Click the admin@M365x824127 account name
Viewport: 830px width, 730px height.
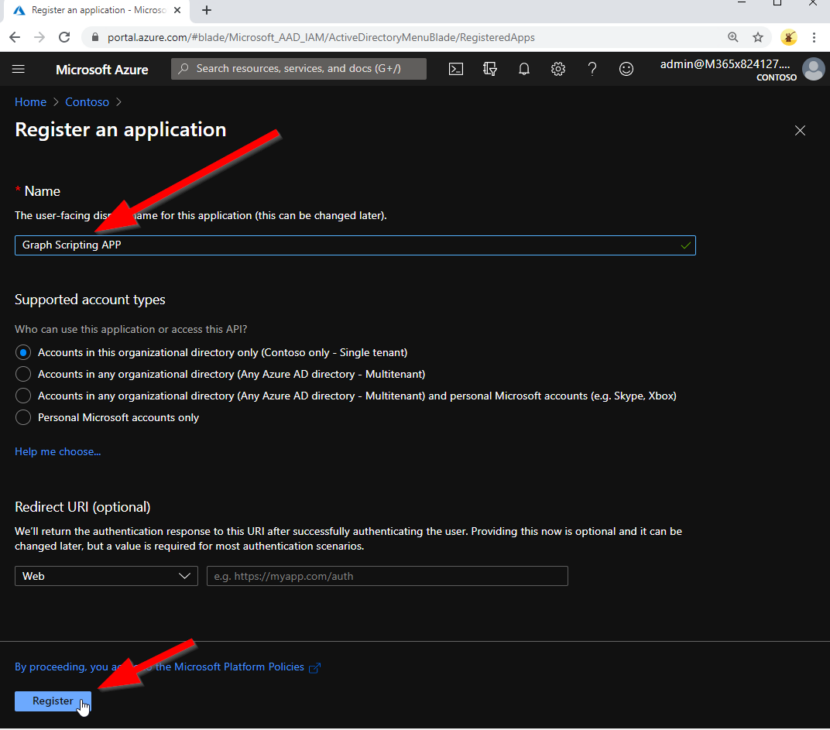[x=725, y=64]
